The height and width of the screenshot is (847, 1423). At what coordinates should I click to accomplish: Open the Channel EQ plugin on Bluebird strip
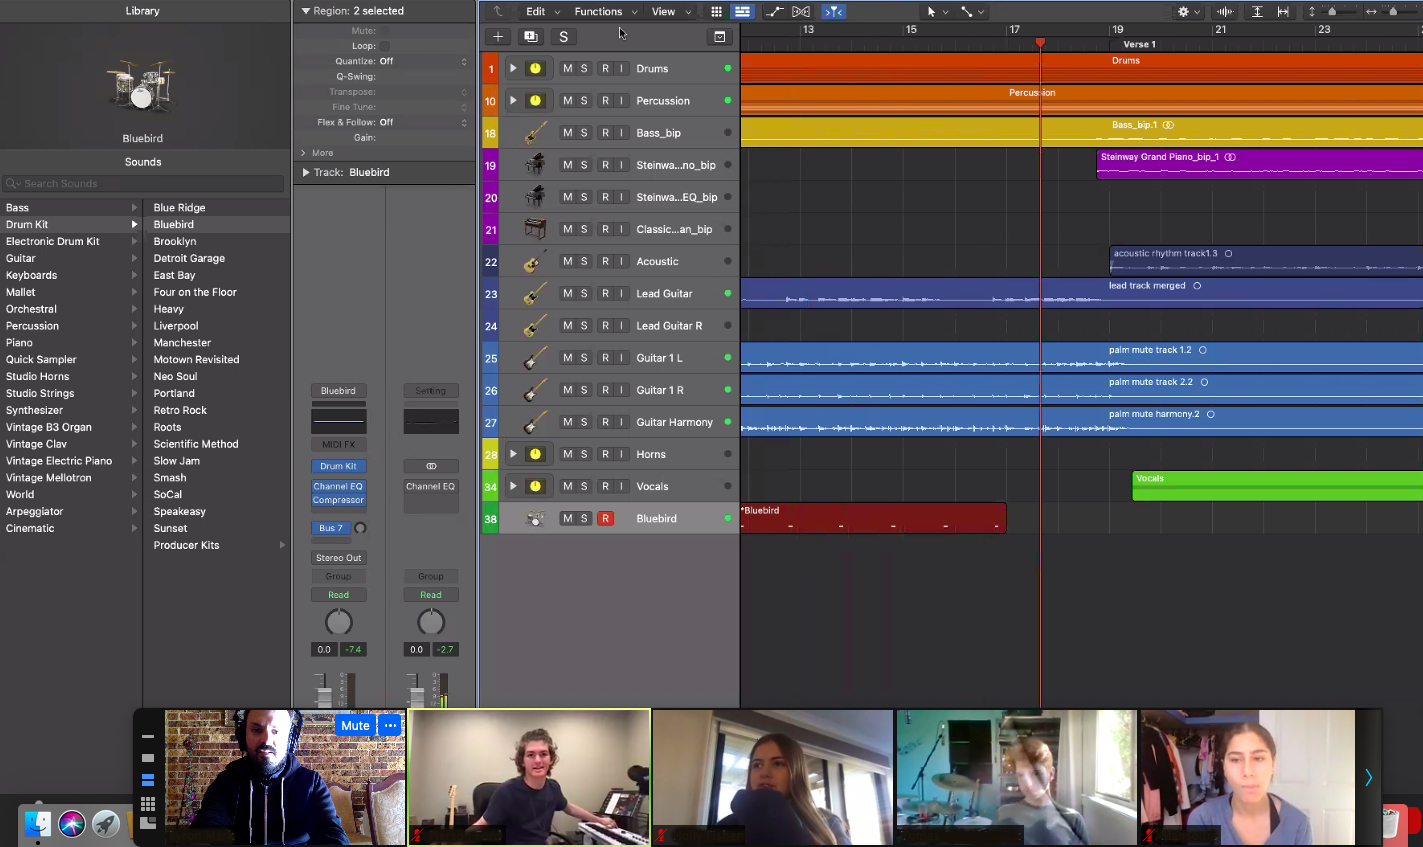coord(338,487)
